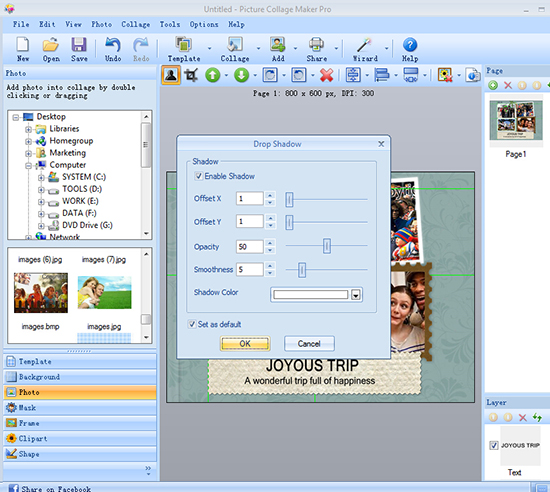Click the Save floppy disk icon
The width and height of the screenshot is (550, 492).
pos(79,45)
